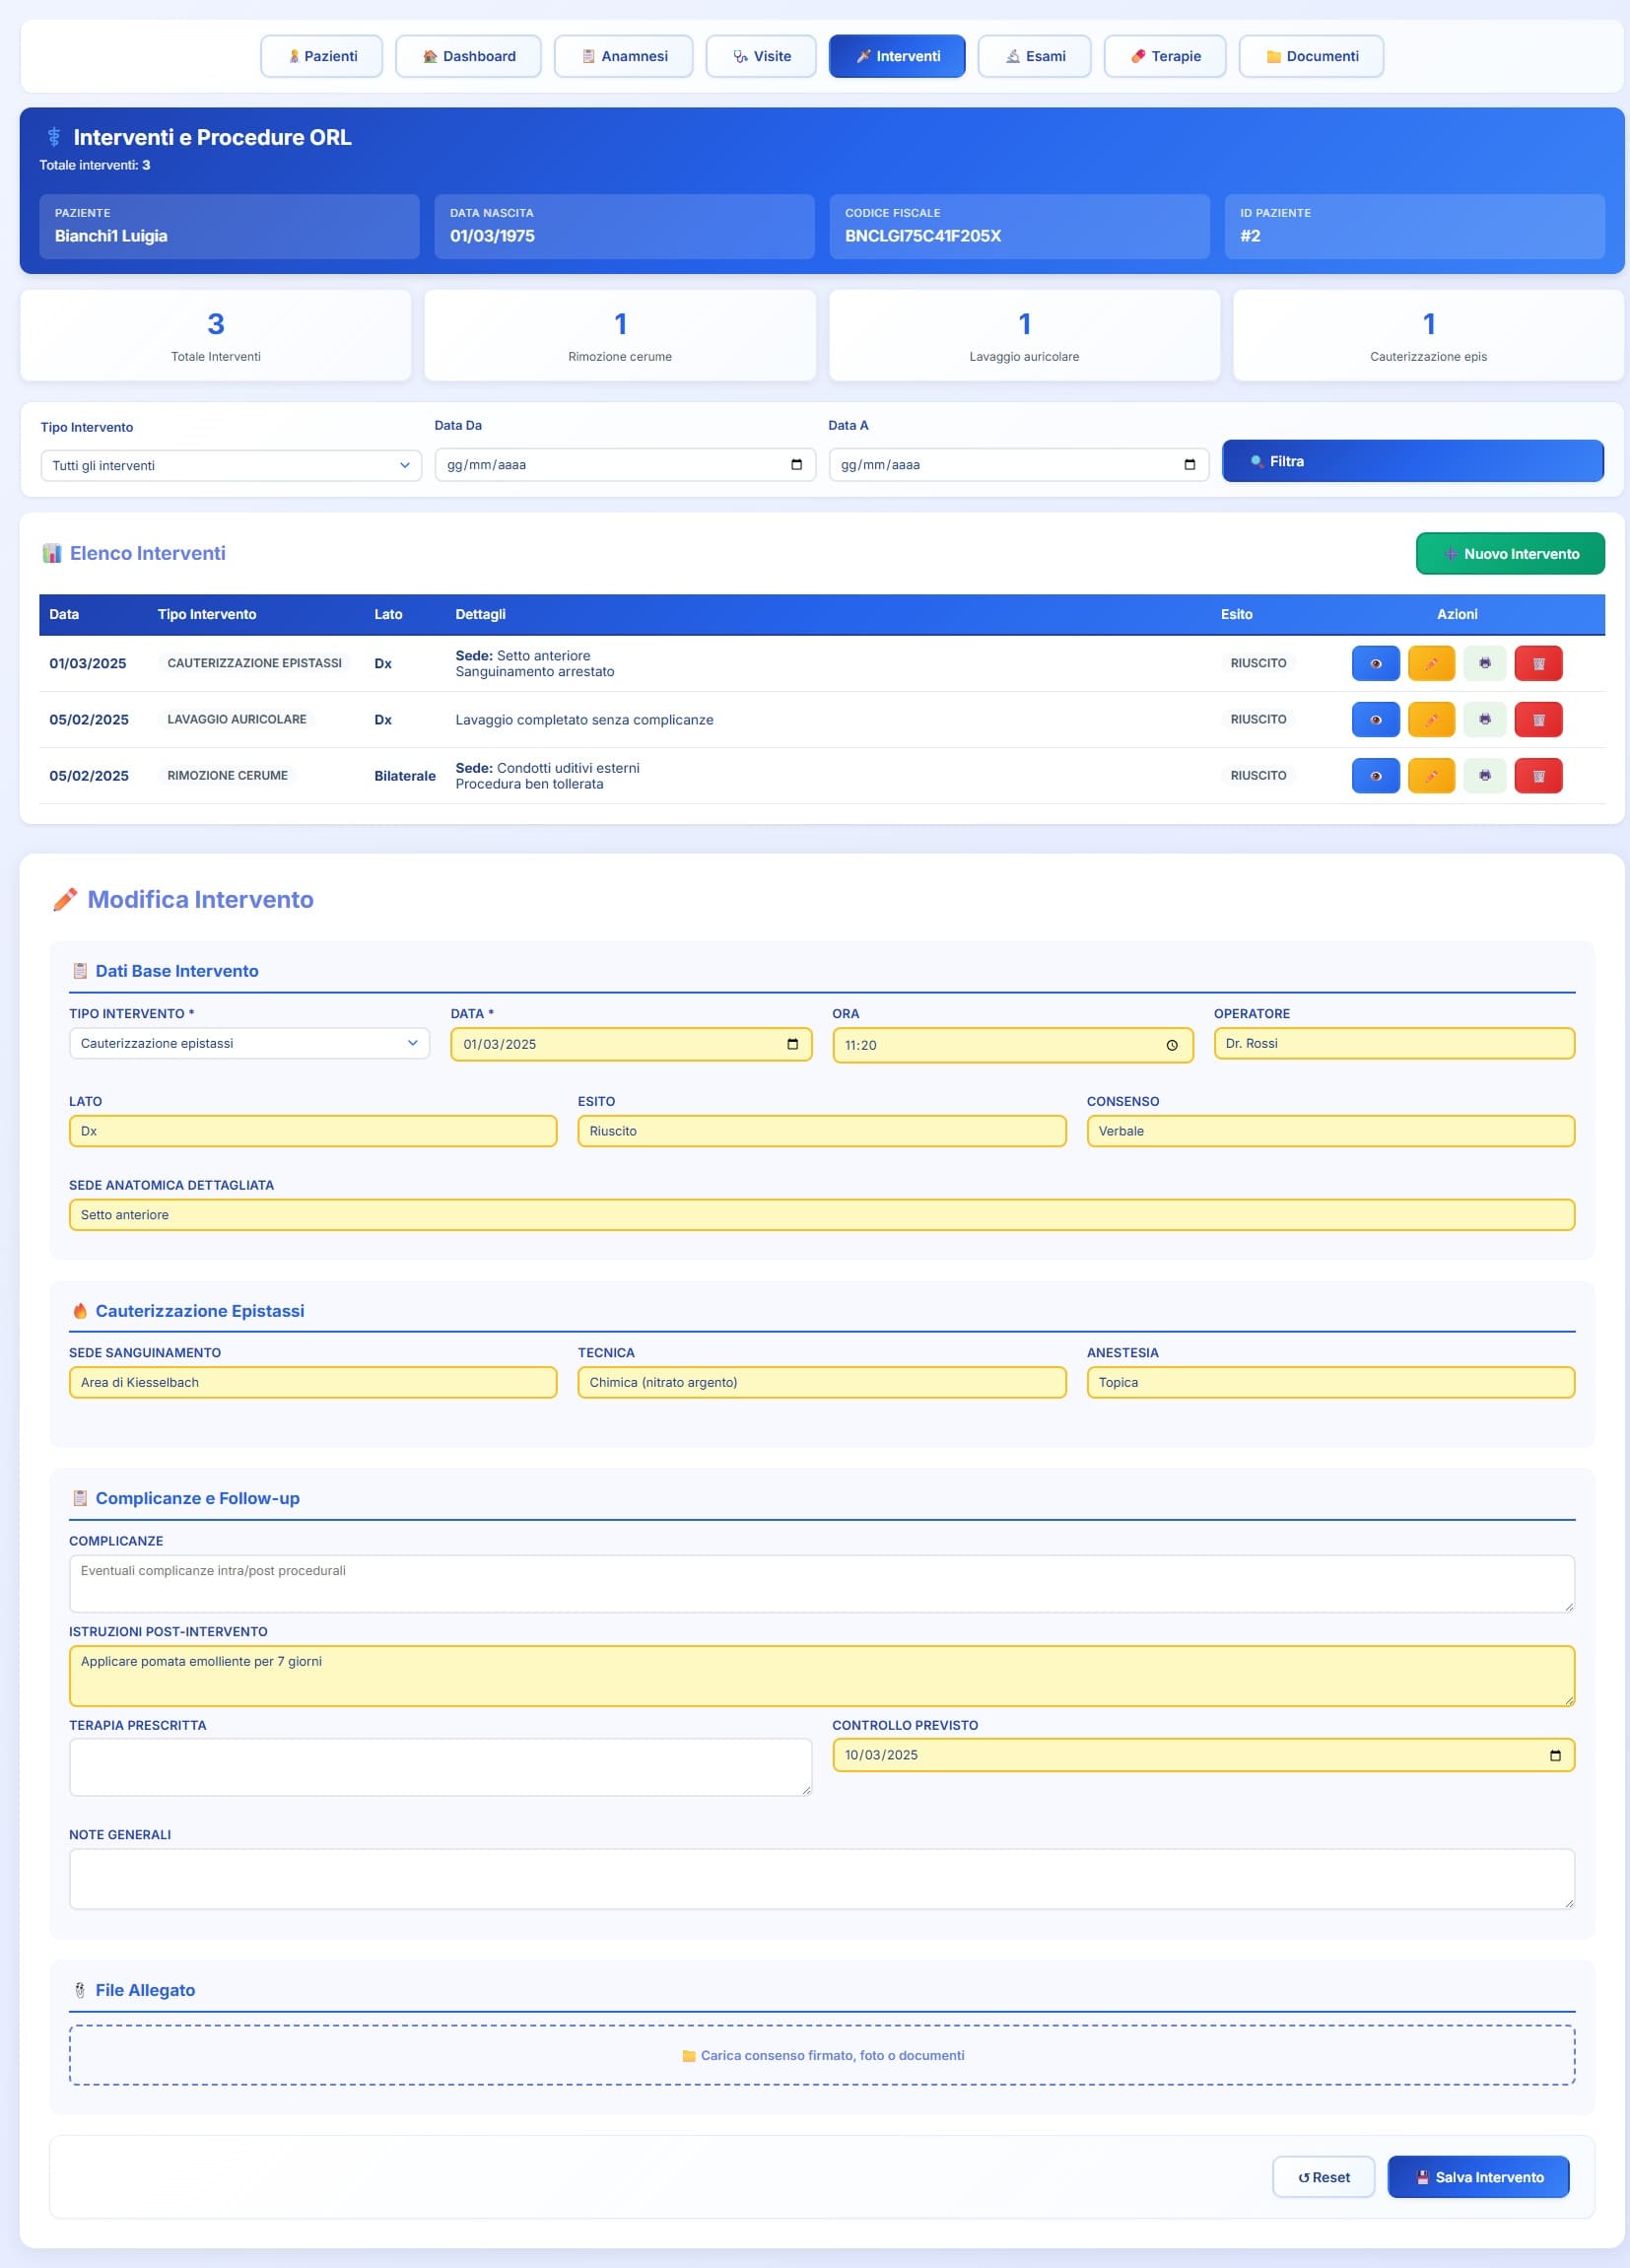View the Cauterizzazione Epistassi intervention details
1630x2268 pixels.
click(1375, 663)
